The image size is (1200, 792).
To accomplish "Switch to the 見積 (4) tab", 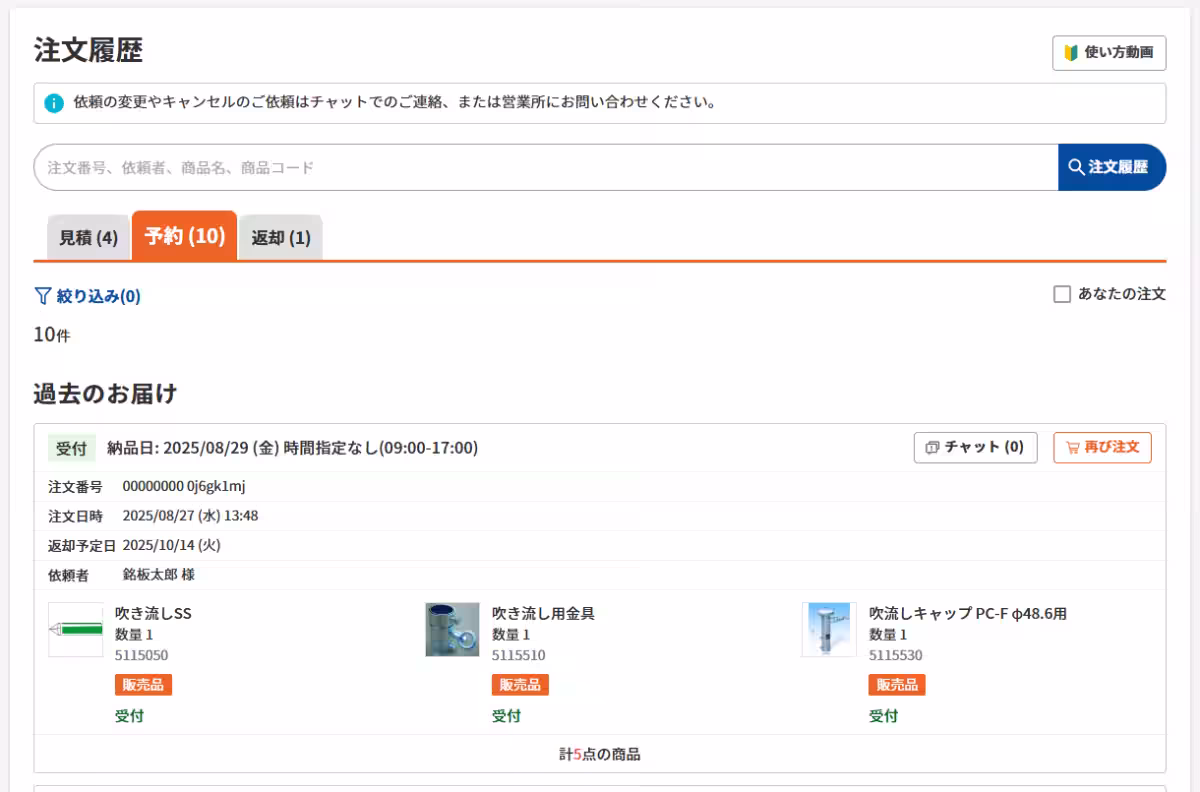I will pos(88,238).
